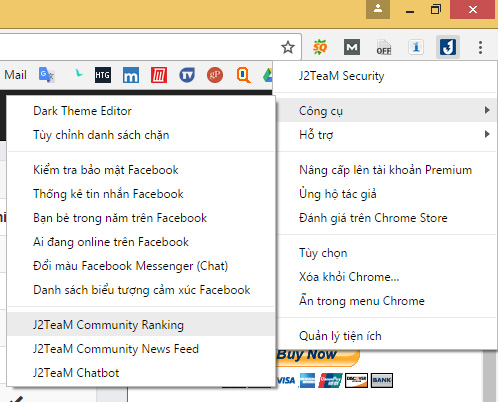The width and height of the screenshot is (498, 402).
Task: Select Bạn bè trong năm trên Facebook
Action: [x=141, y=218]
